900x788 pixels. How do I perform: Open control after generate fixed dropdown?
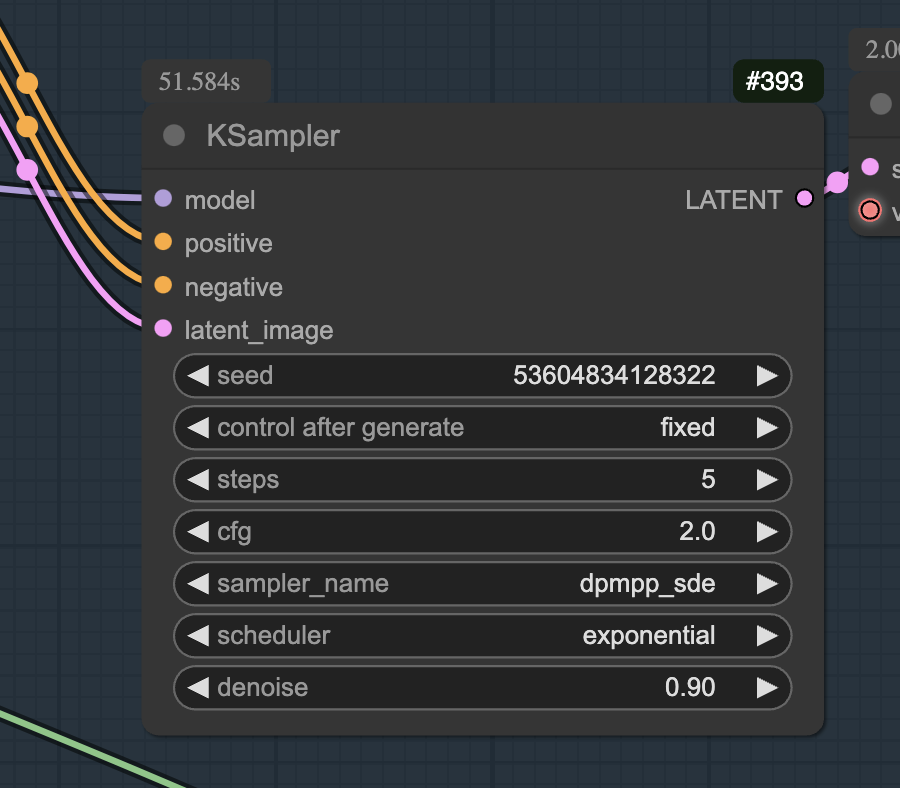[x=483, y=428]
